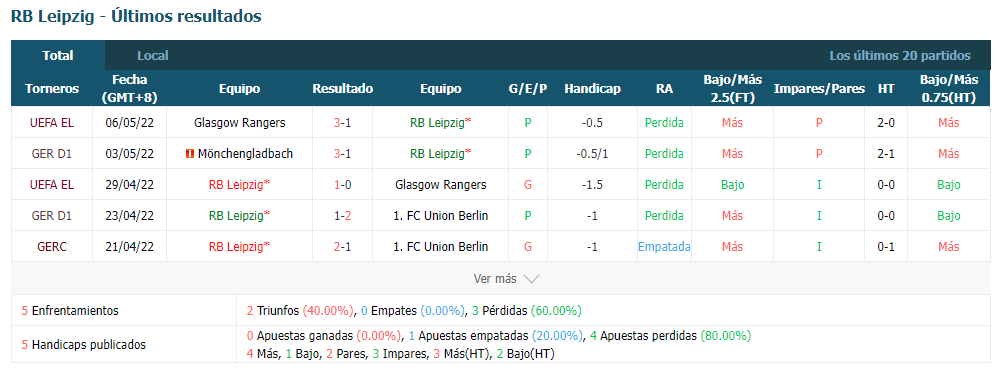Click GER D1 tournament on 03/05/22 row
The width and height of the screenshot is (1003, 371).
[x=52, y=154]
